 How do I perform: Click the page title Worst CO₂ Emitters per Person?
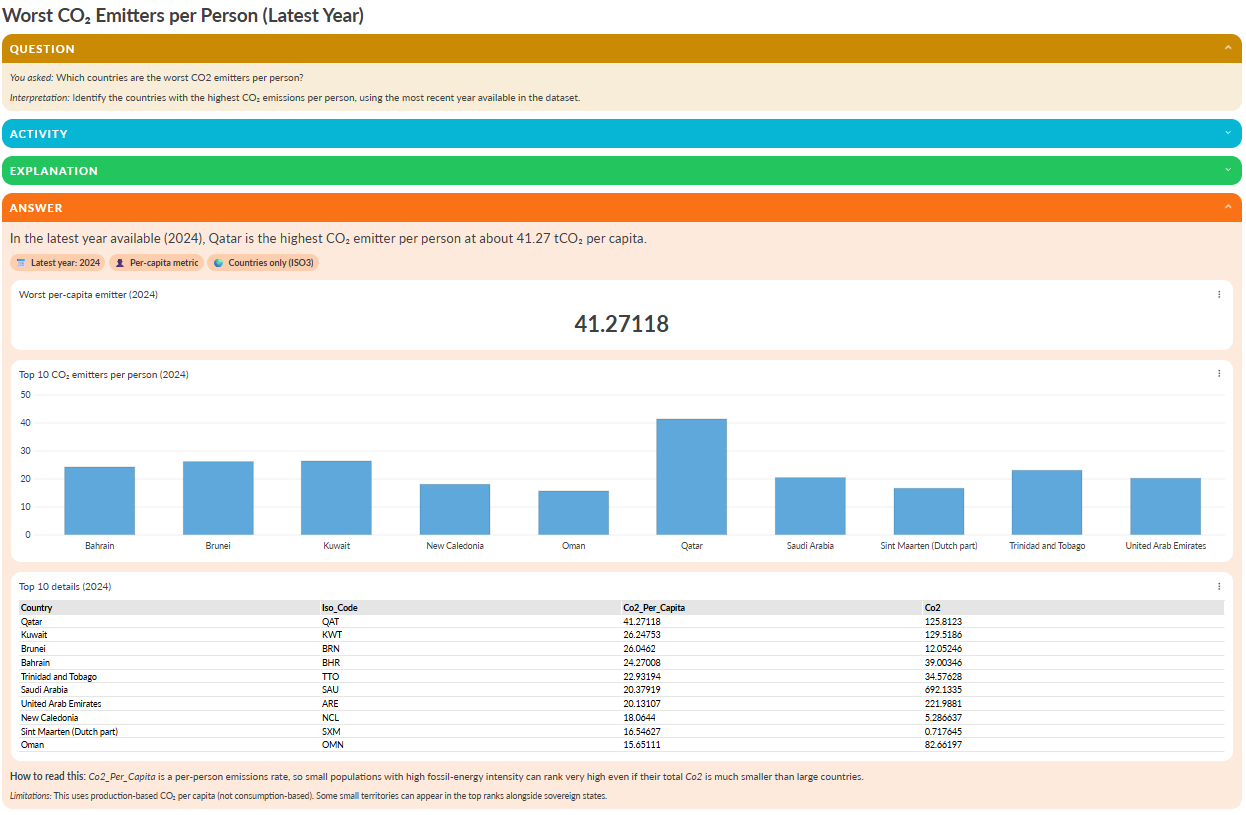click(183, 16)
